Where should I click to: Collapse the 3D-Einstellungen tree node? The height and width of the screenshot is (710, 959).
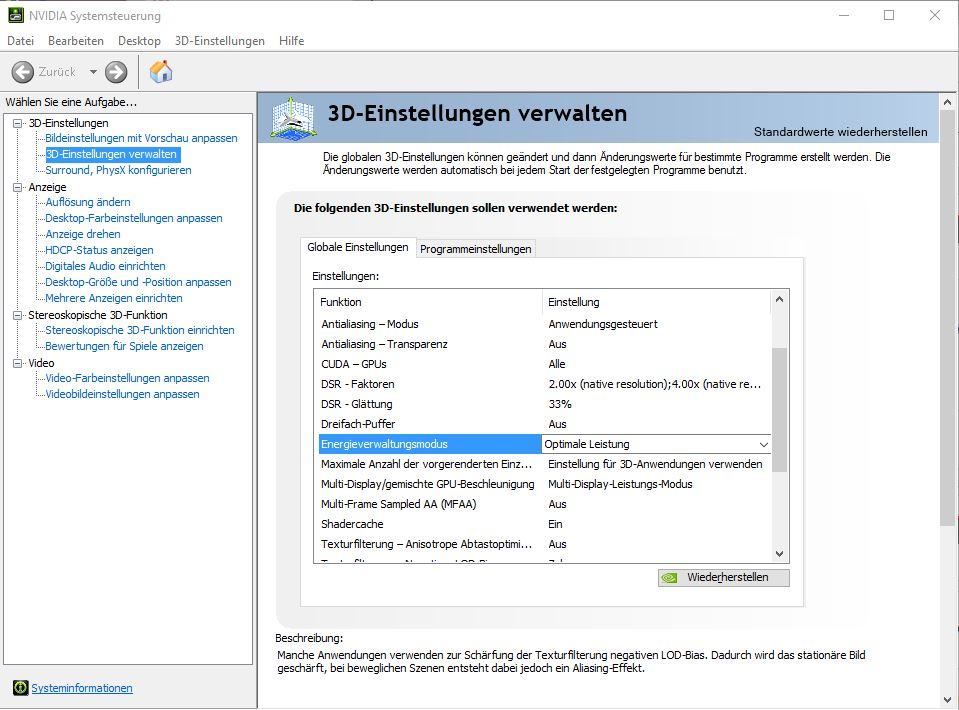click(17, 123)
